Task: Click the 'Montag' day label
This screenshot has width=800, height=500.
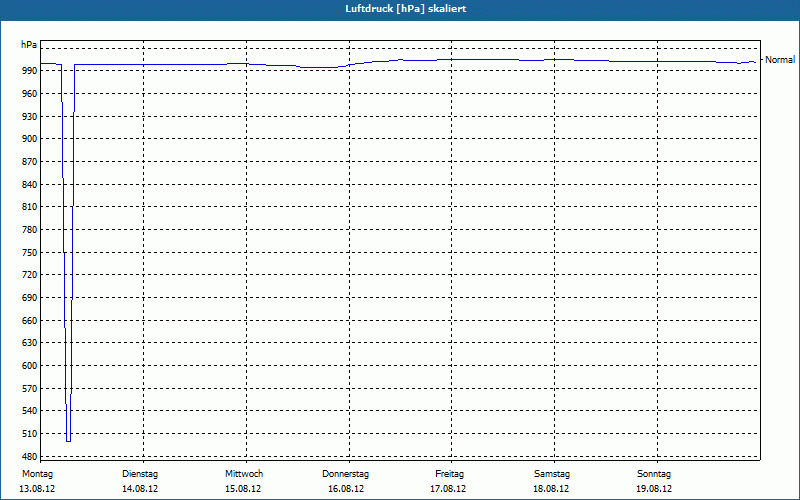Action: 37,474
